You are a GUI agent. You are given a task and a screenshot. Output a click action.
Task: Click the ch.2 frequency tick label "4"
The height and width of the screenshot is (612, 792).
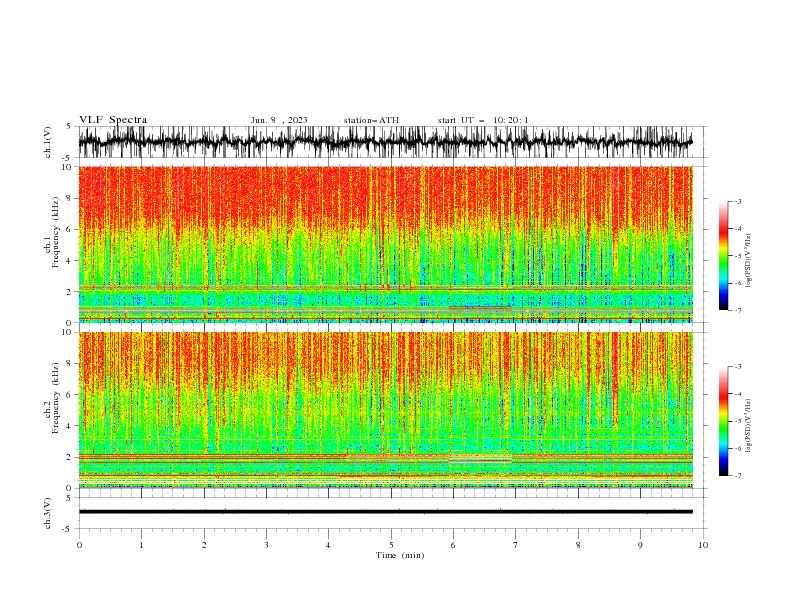click(69, 426)
